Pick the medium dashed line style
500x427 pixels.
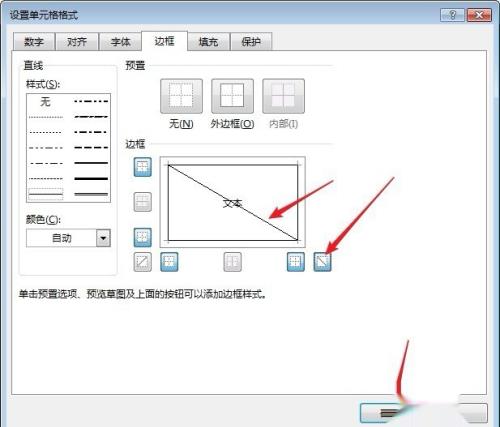[x=91, y=147]
